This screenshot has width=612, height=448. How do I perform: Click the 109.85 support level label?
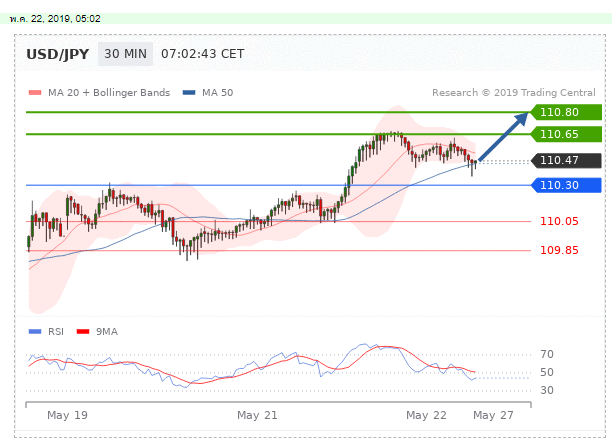point(559,250)
